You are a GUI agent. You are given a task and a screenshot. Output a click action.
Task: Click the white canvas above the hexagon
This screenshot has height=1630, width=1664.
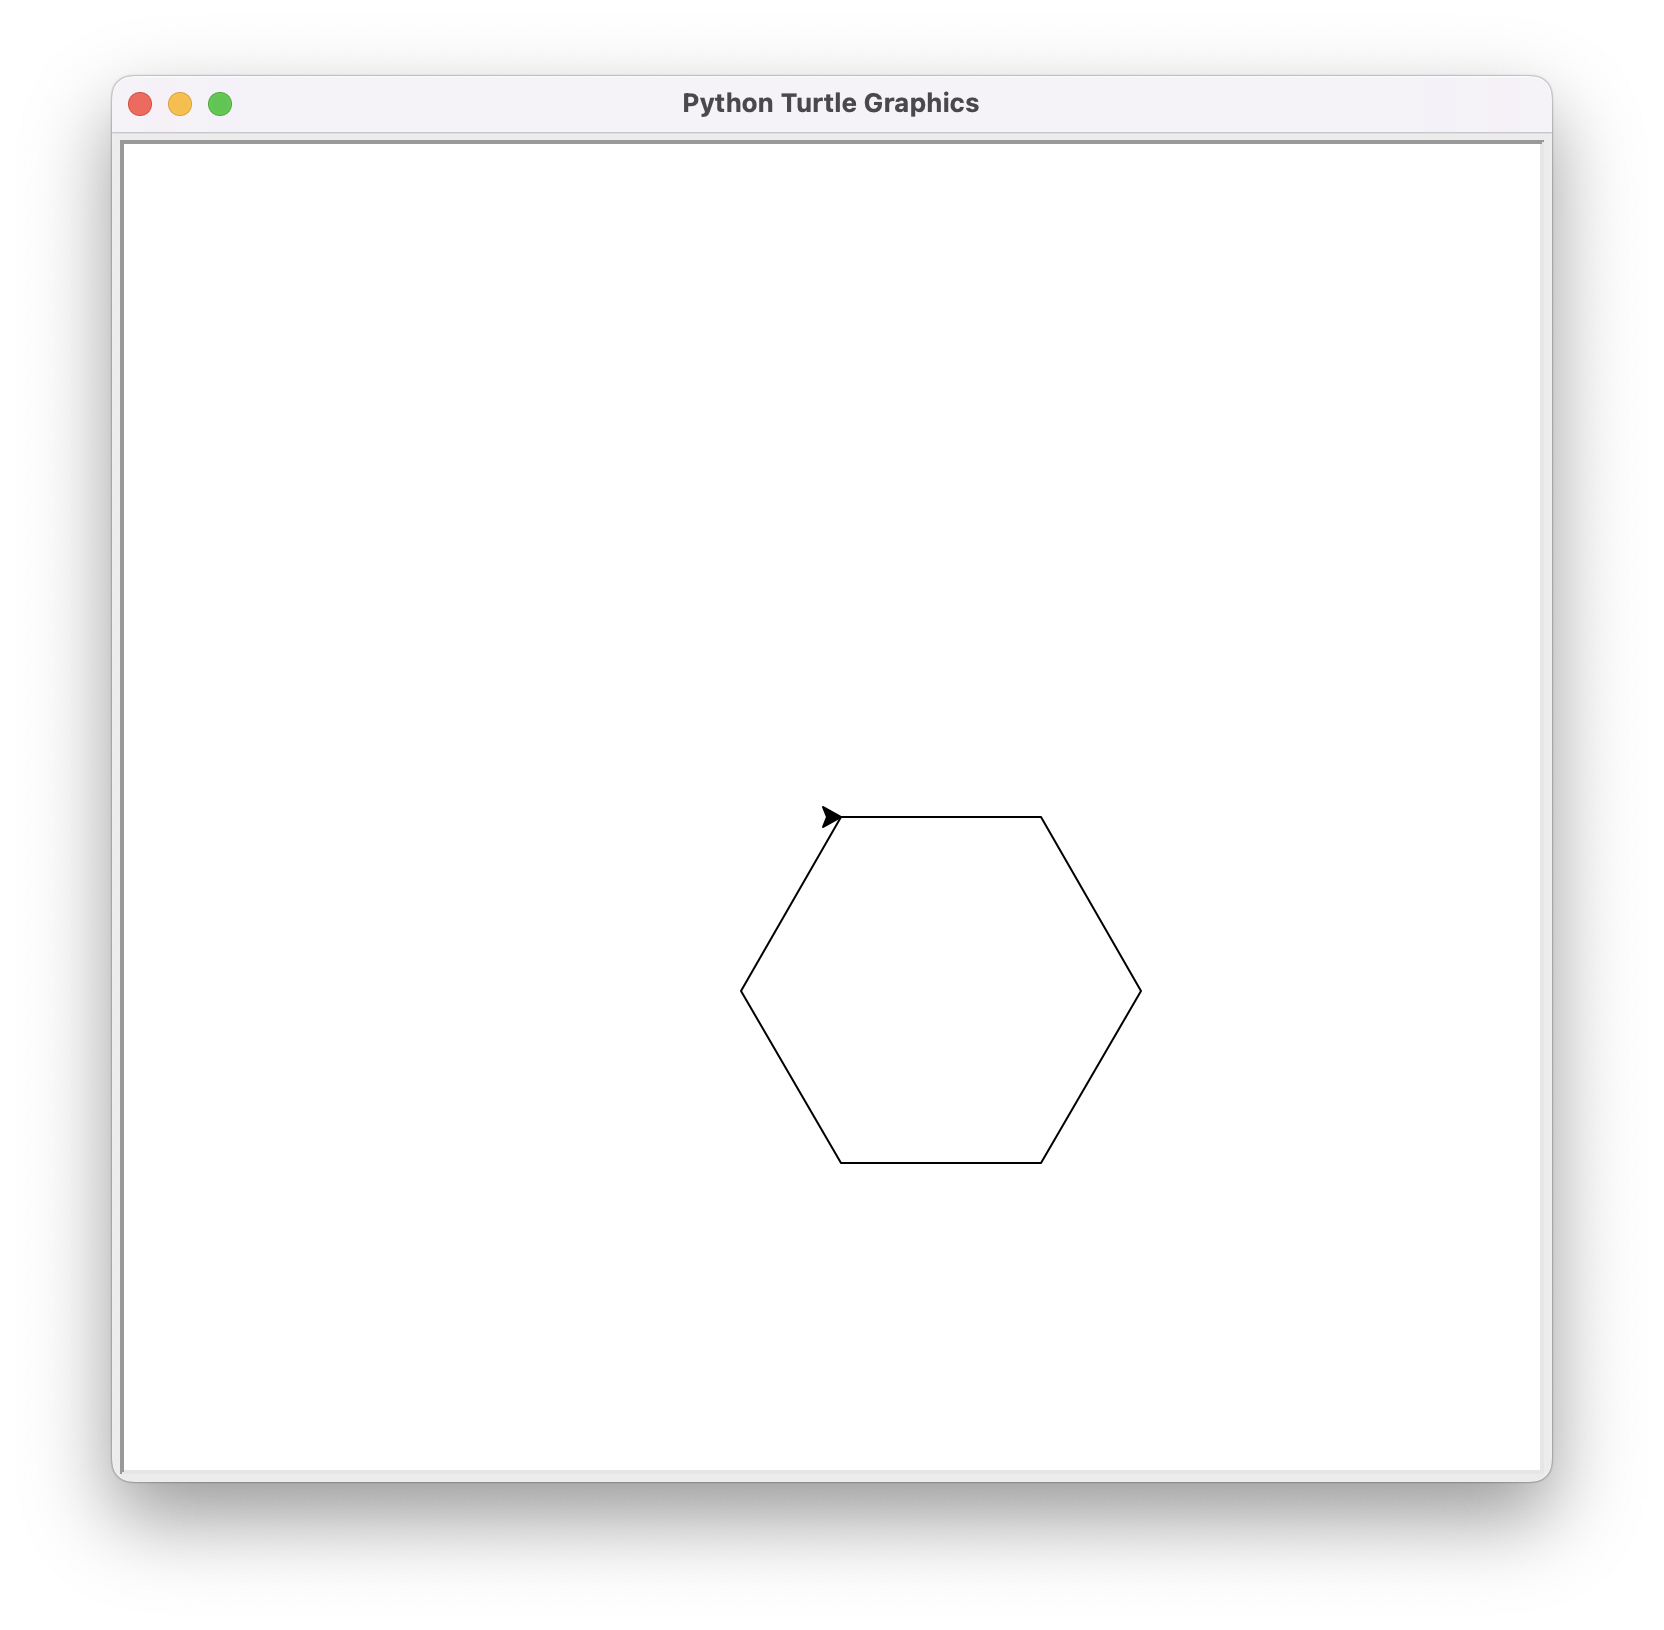point(940,450)
